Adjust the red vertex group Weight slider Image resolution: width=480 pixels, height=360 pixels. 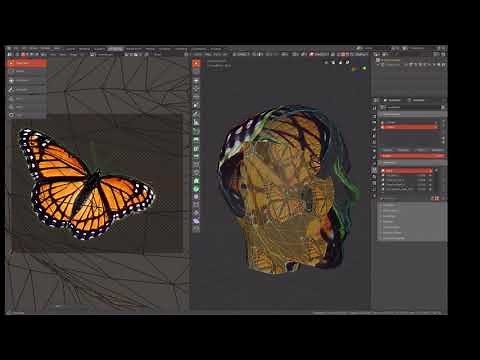(413, 156)
